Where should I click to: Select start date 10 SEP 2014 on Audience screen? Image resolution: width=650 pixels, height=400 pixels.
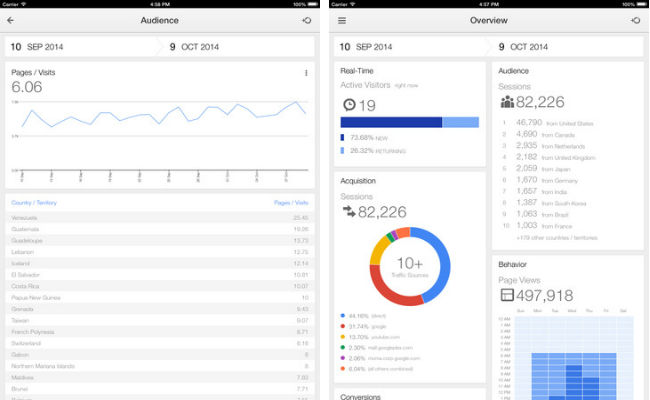pos(37,47)
